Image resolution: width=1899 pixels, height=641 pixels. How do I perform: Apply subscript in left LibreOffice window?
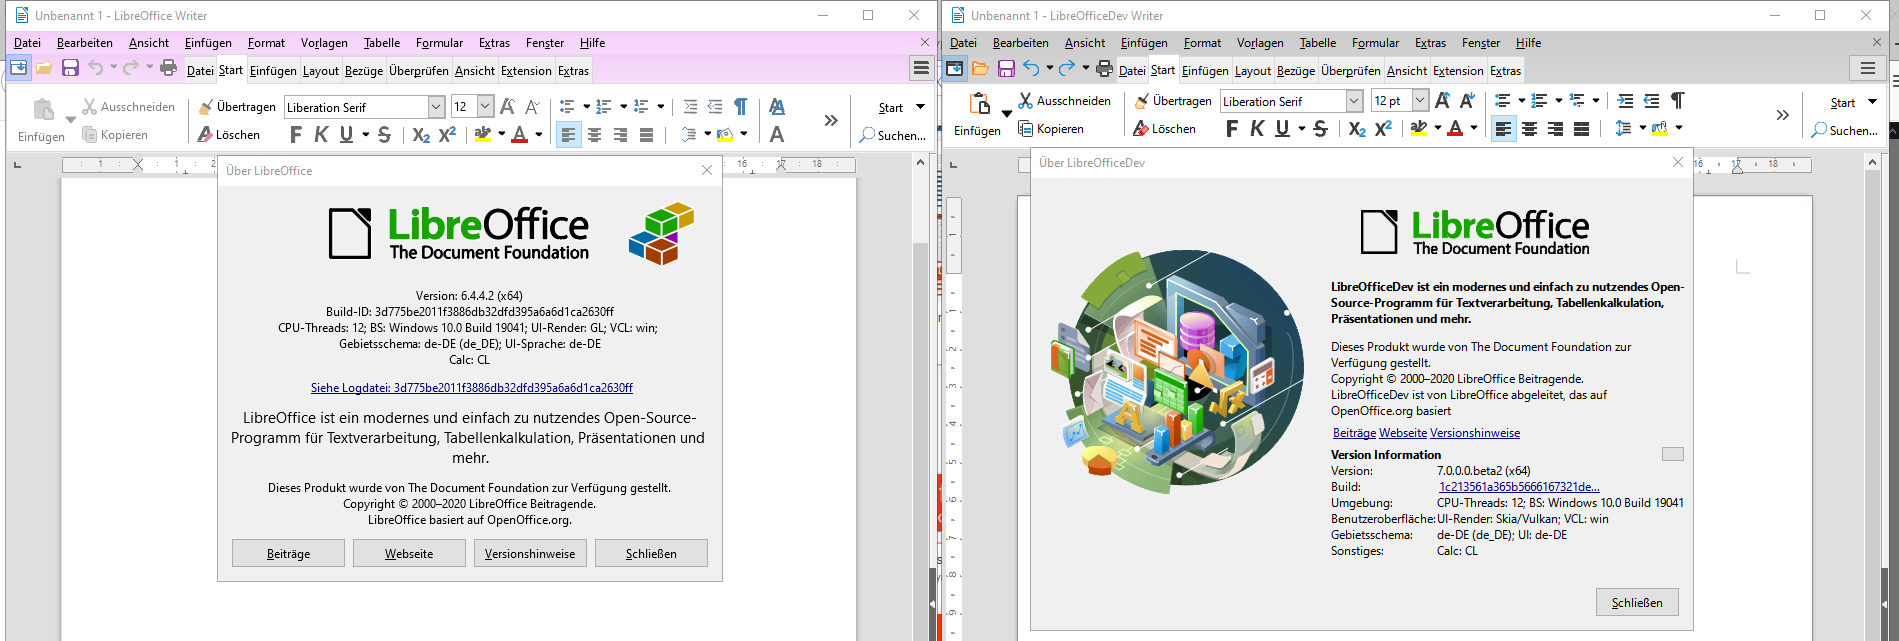point(421,135)
